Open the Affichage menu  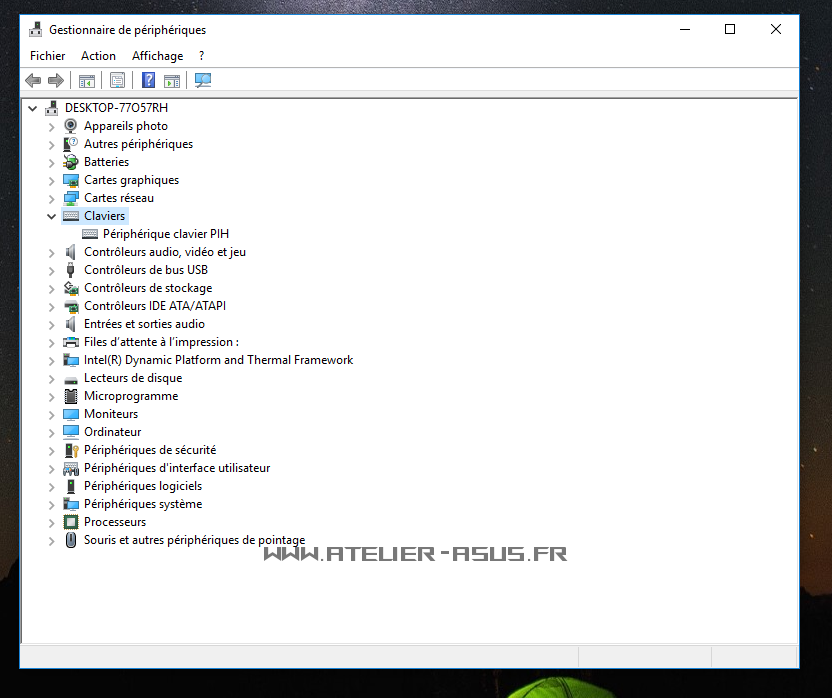pyautogui.click(x=157, y=56)
